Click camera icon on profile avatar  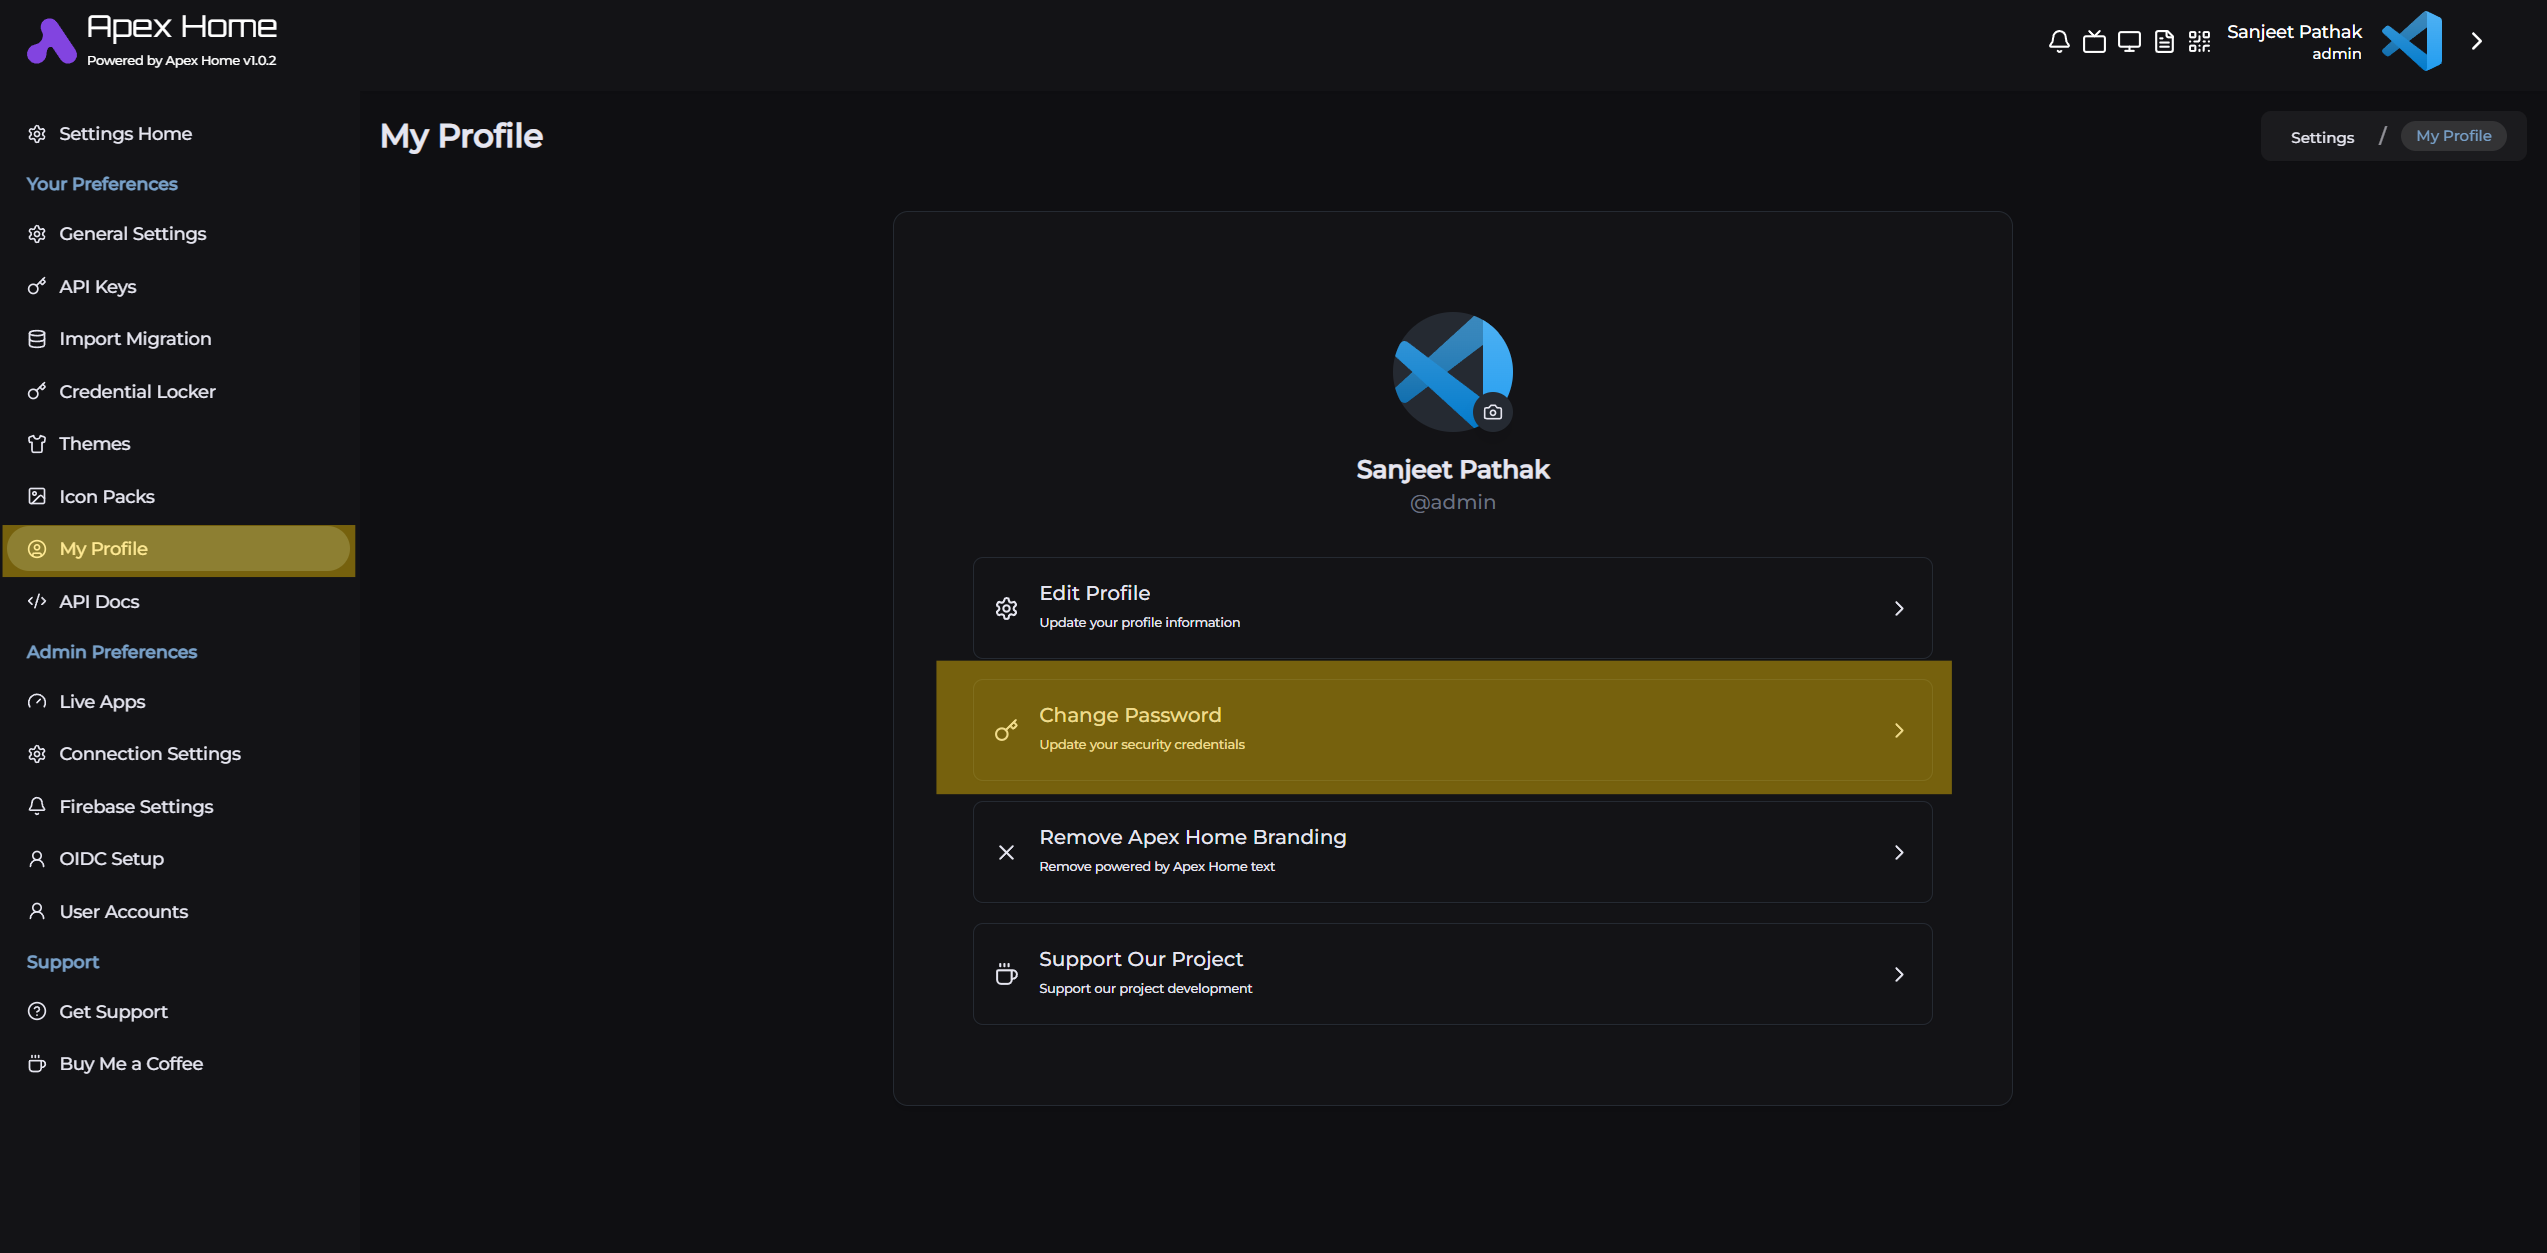[x=1492, y=412]
